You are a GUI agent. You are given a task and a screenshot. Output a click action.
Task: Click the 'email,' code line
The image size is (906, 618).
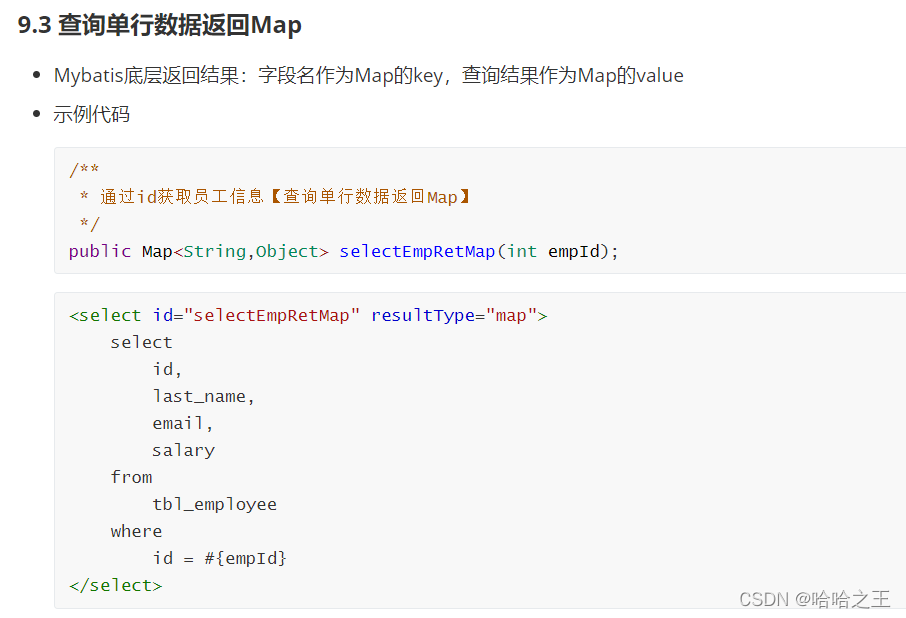click(183, 423)
